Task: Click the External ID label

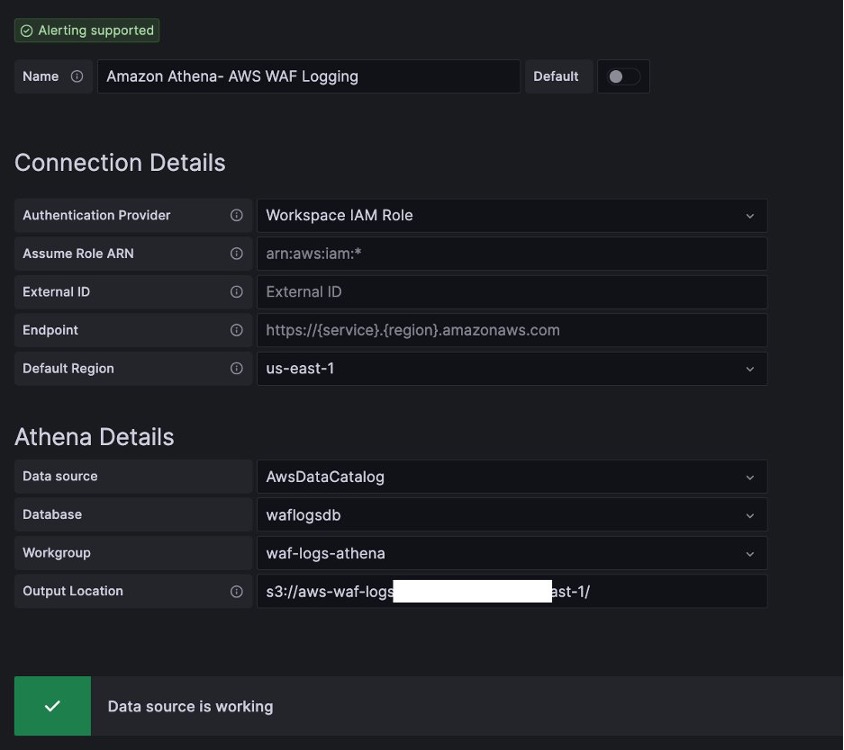Action: point(56,292)
